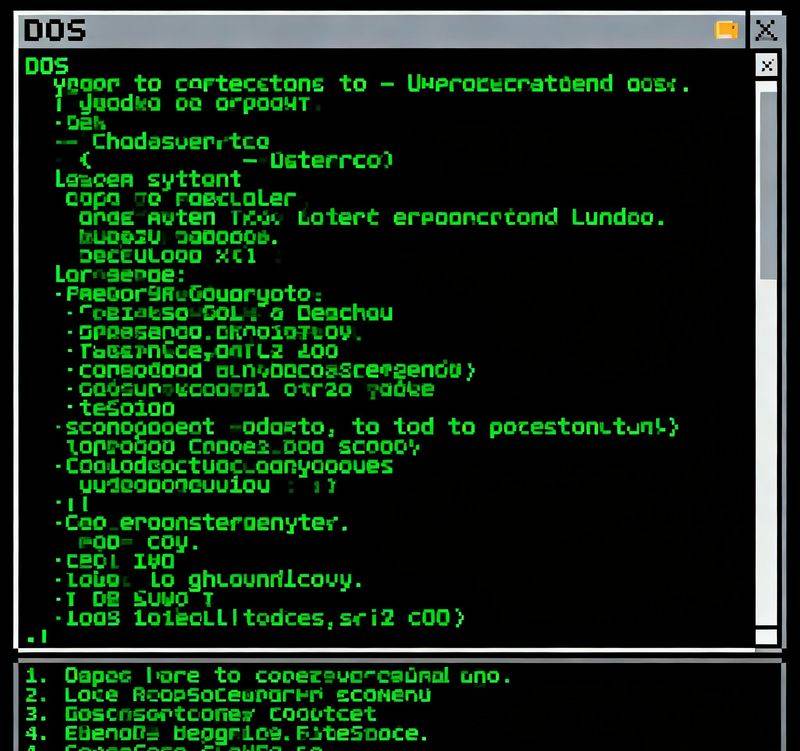Click the green DOS text on first terminal line

point(46,66)
